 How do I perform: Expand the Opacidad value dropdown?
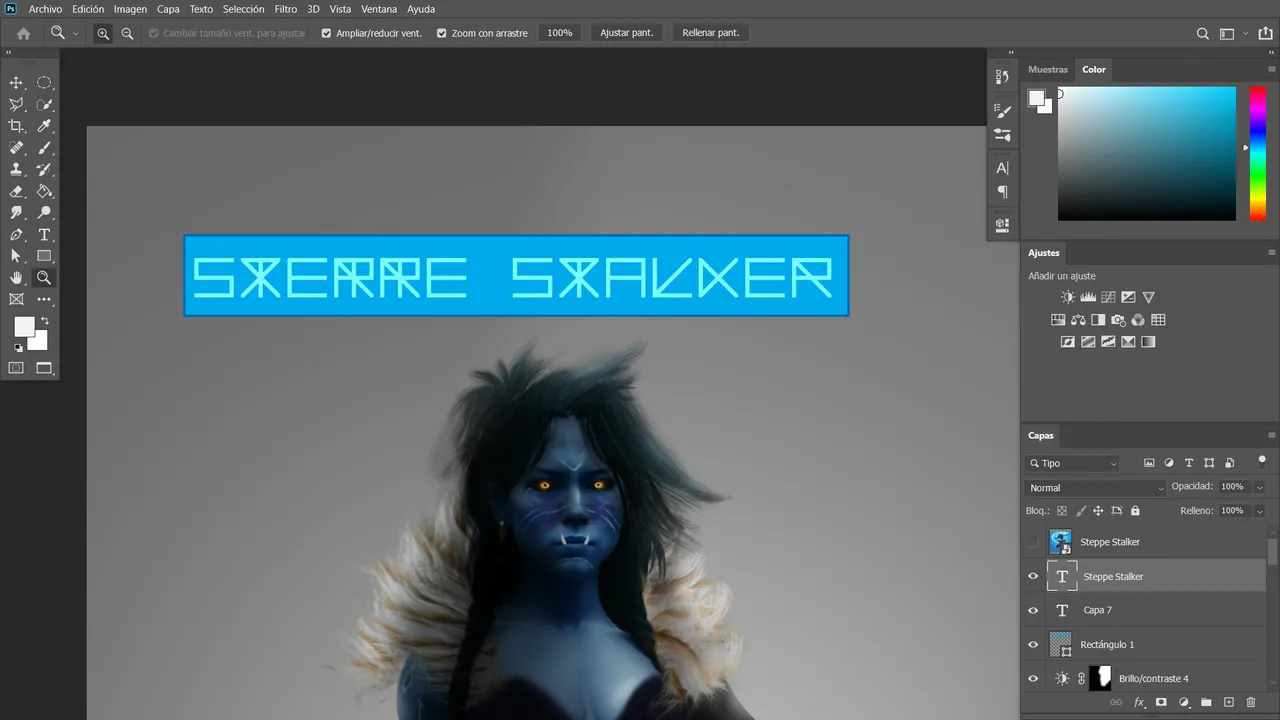pos(1259,487)
